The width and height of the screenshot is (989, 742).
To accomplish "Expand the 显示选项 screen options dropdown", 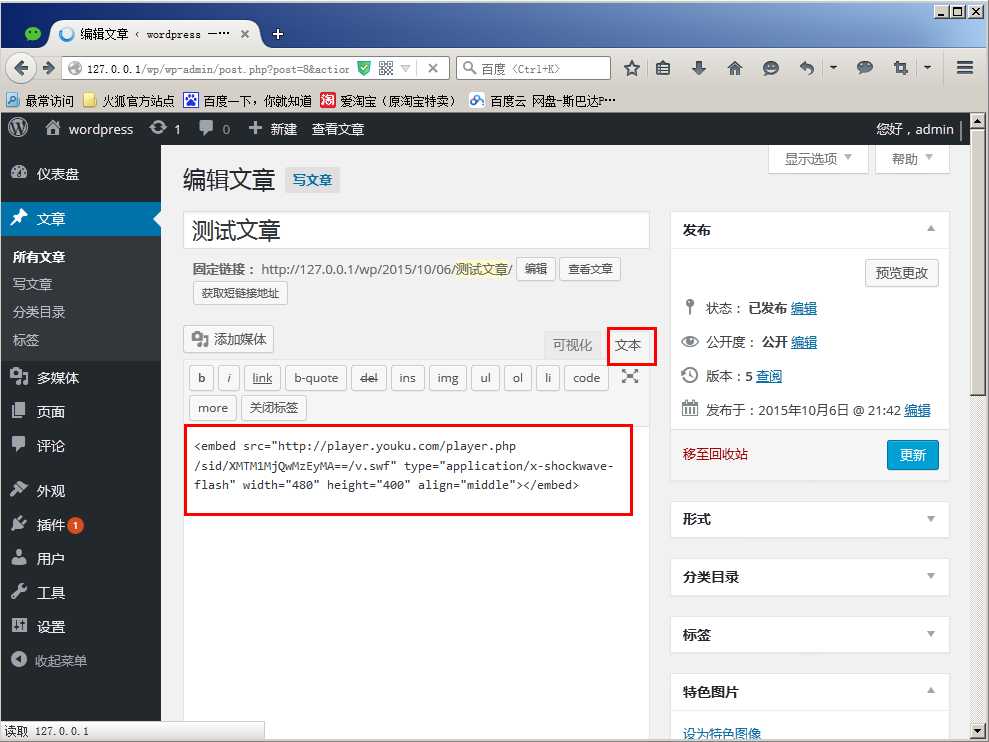I will pyautogui.click(x=818, y=158).
